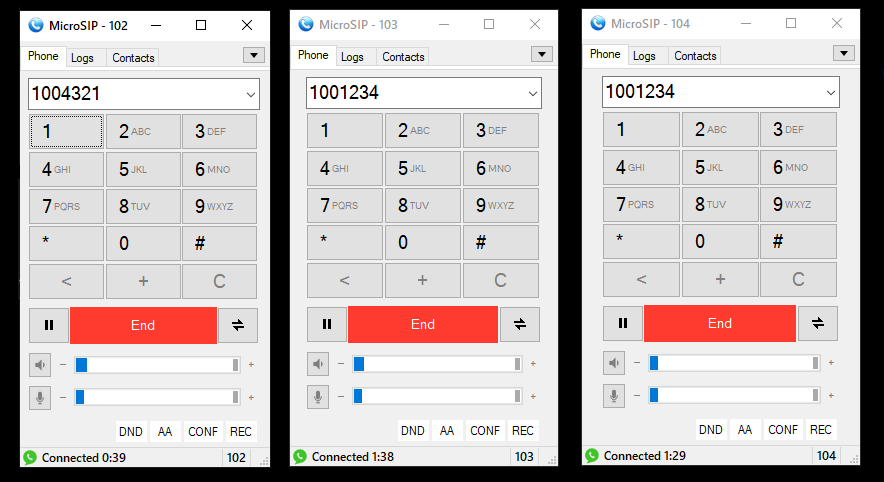The height and width of the screenshot is (482, 884).
Task: Click speaker volume slider in MicroSIP 102
Action: tap(157, 365)
